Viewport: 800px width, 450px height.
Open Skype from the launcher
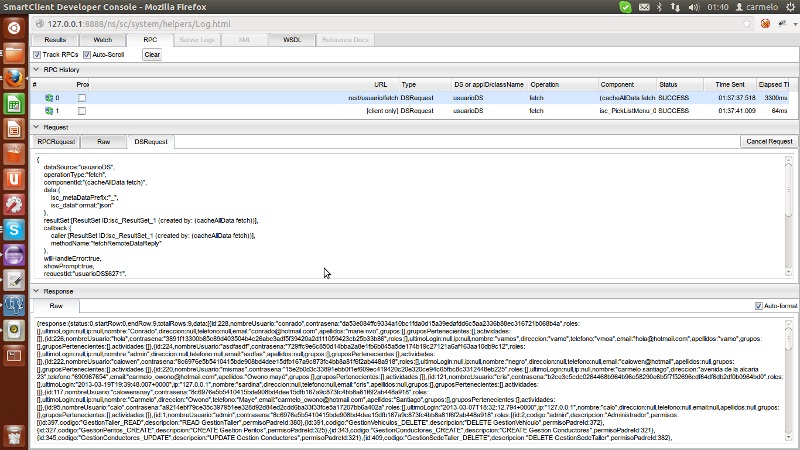15,229
